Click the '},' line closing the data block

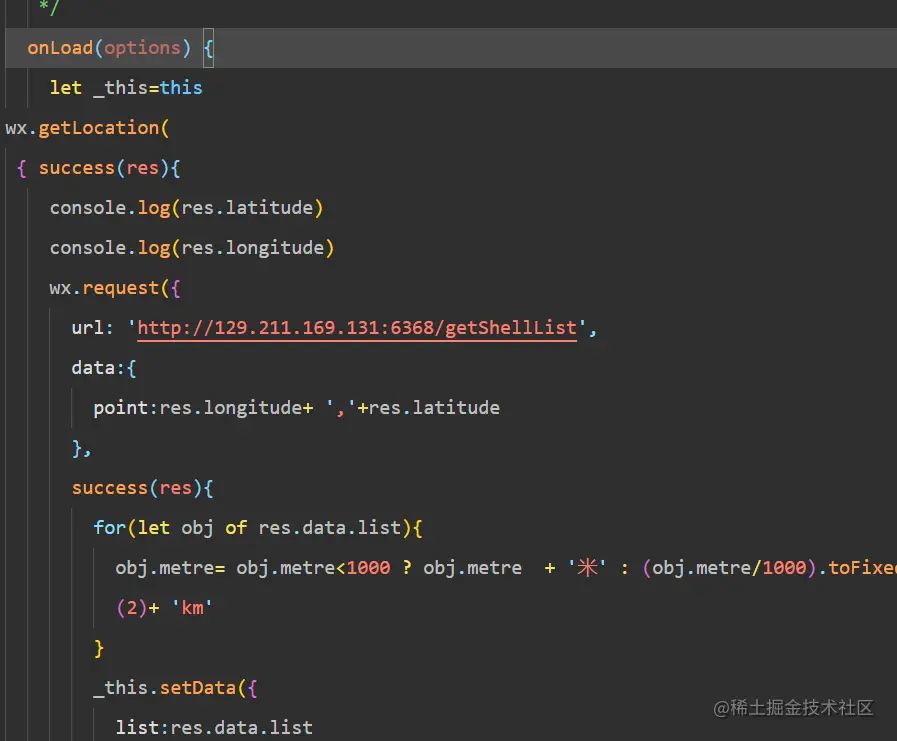(x=81, y=448)
